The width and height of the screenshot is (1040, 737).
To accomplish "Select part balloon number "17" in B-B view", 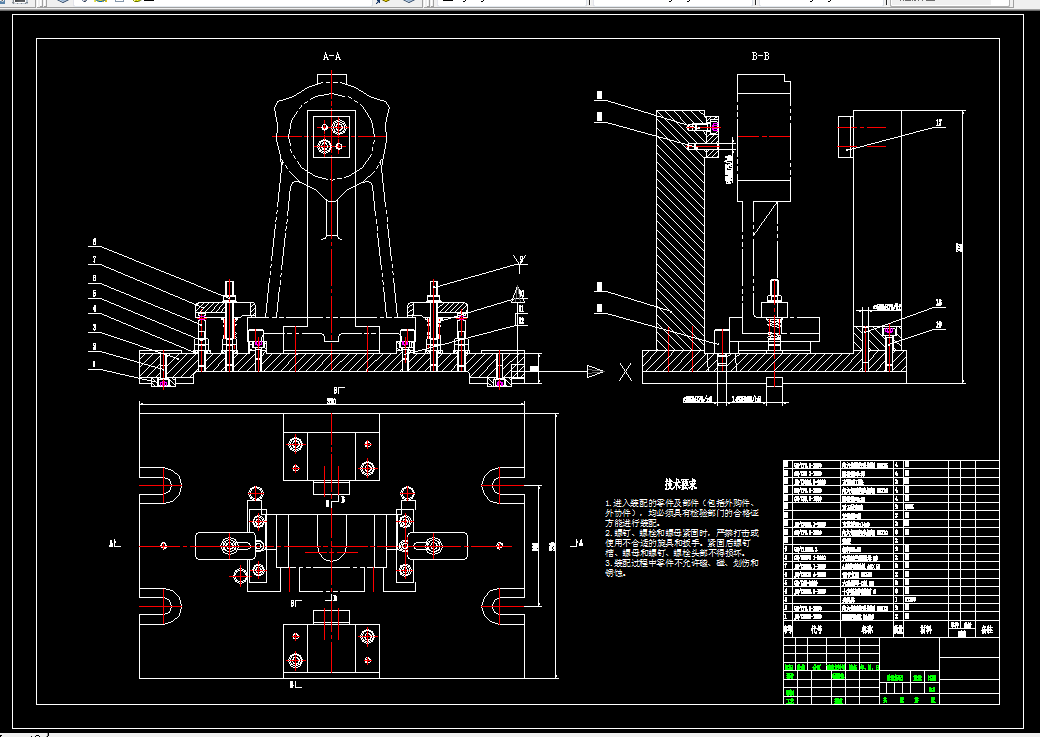I will click(939, 123).
